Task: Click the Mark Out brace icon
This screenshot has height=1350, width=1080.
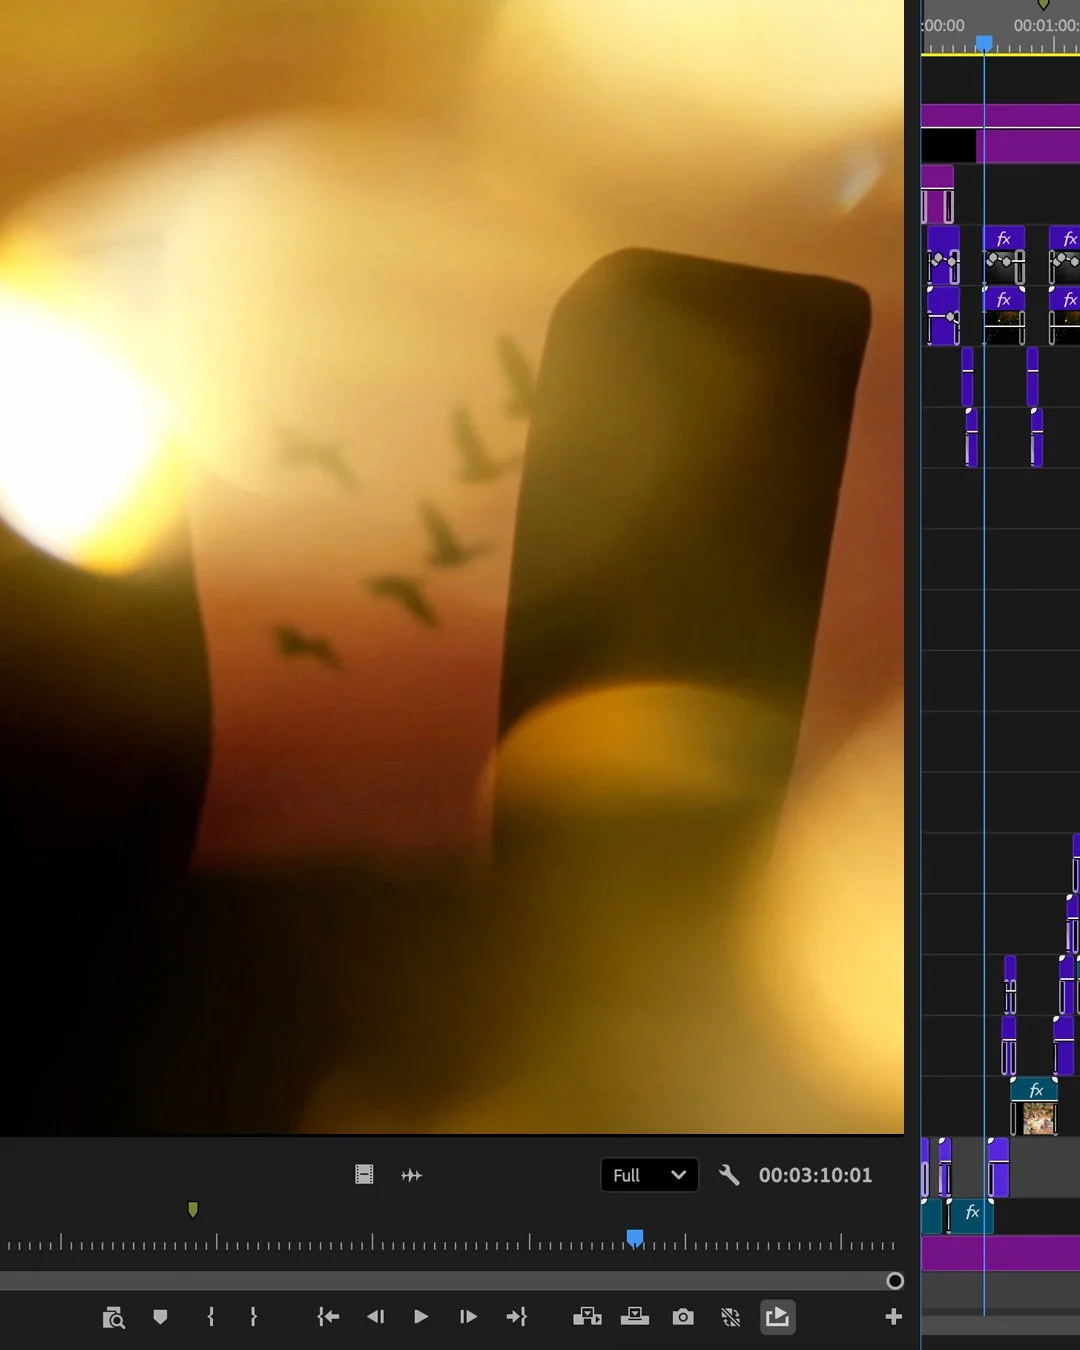Action: (x=253, y=1317)
